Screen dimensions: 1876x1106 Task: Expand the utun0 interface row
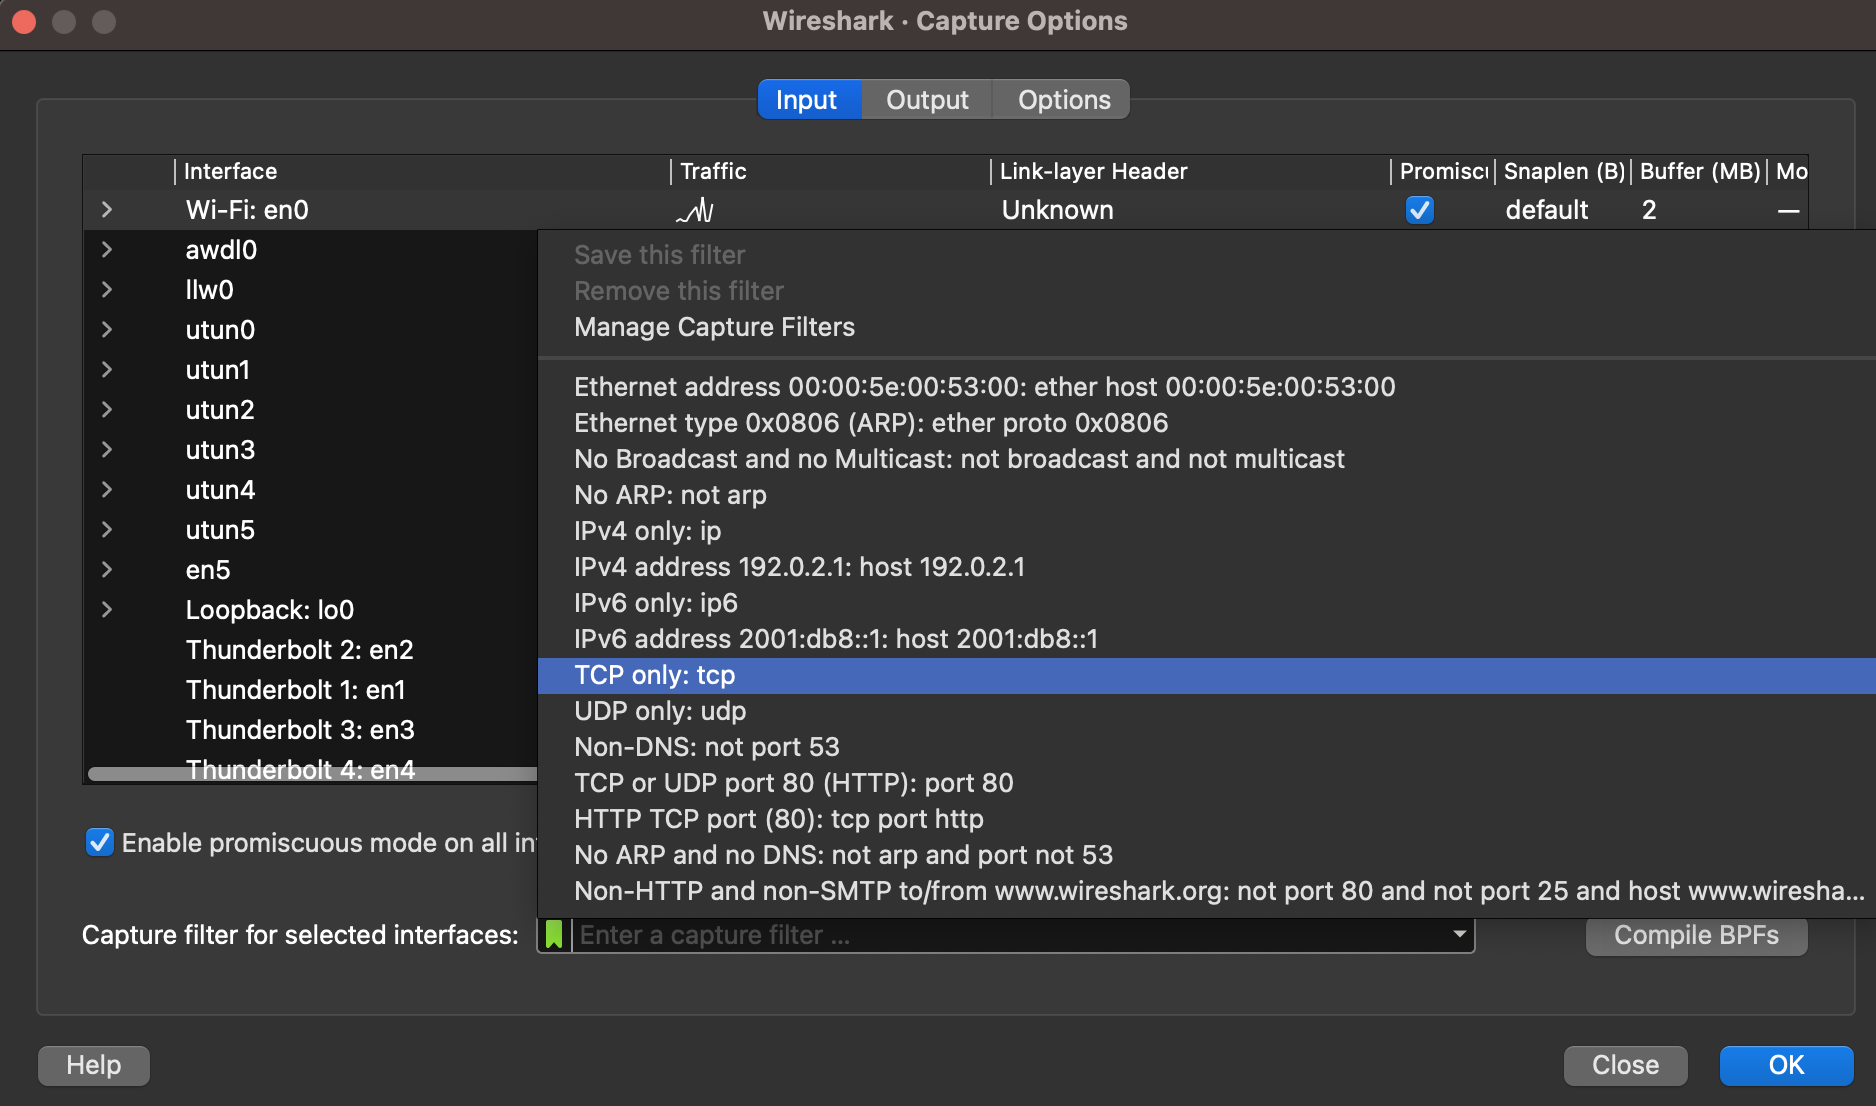pyautogui.click(x=107, y=330)
